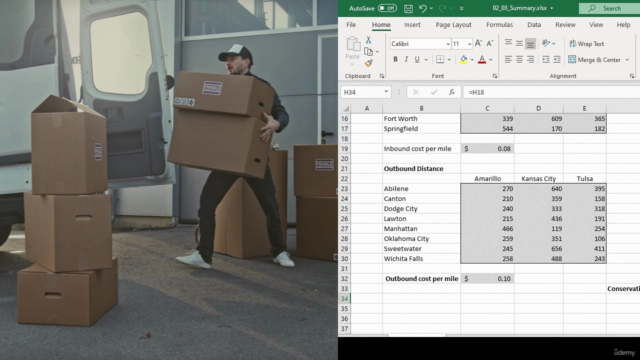
Task: Open the Borders options dropdown
Action: click(449, 60)
